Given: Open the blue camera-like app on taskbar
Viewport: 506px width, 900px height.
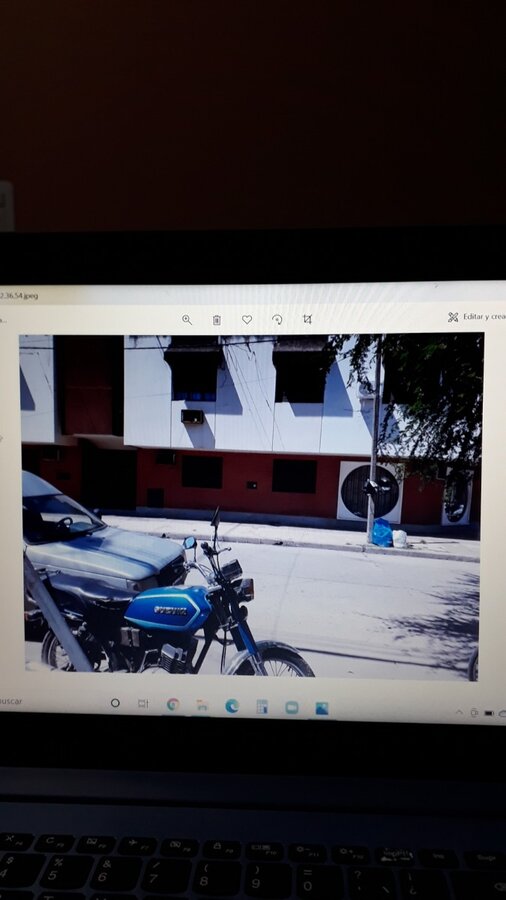Looking at the screenshot, I should [x=292, y=708].
